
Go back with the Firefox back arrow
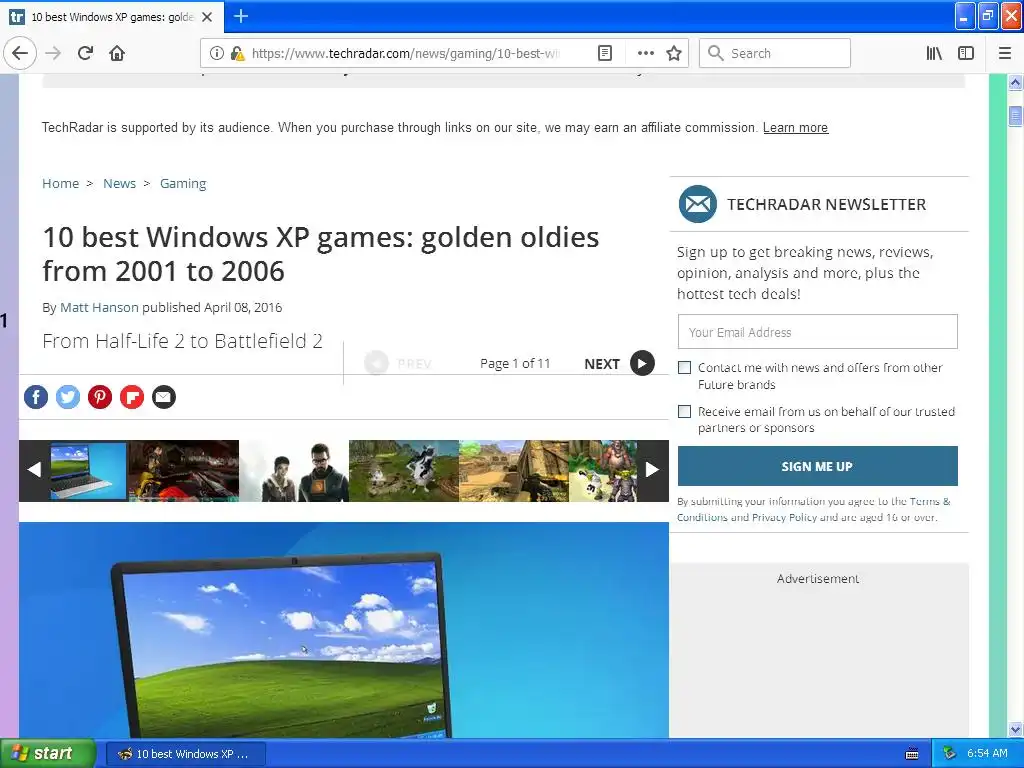20,53
